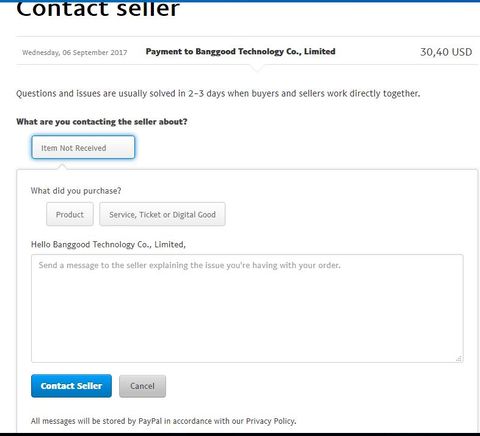
Task: Click inside the seller message text area
Action: pos(247,308)
